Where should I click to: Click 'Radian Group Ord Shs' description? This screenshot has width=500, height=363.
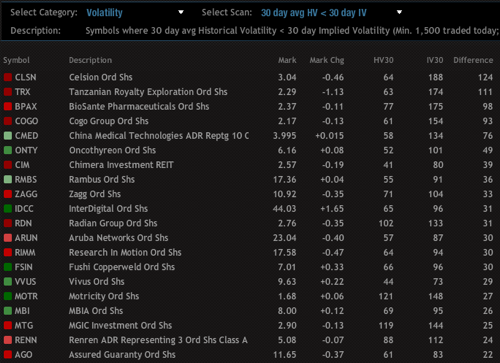(113, 223)
